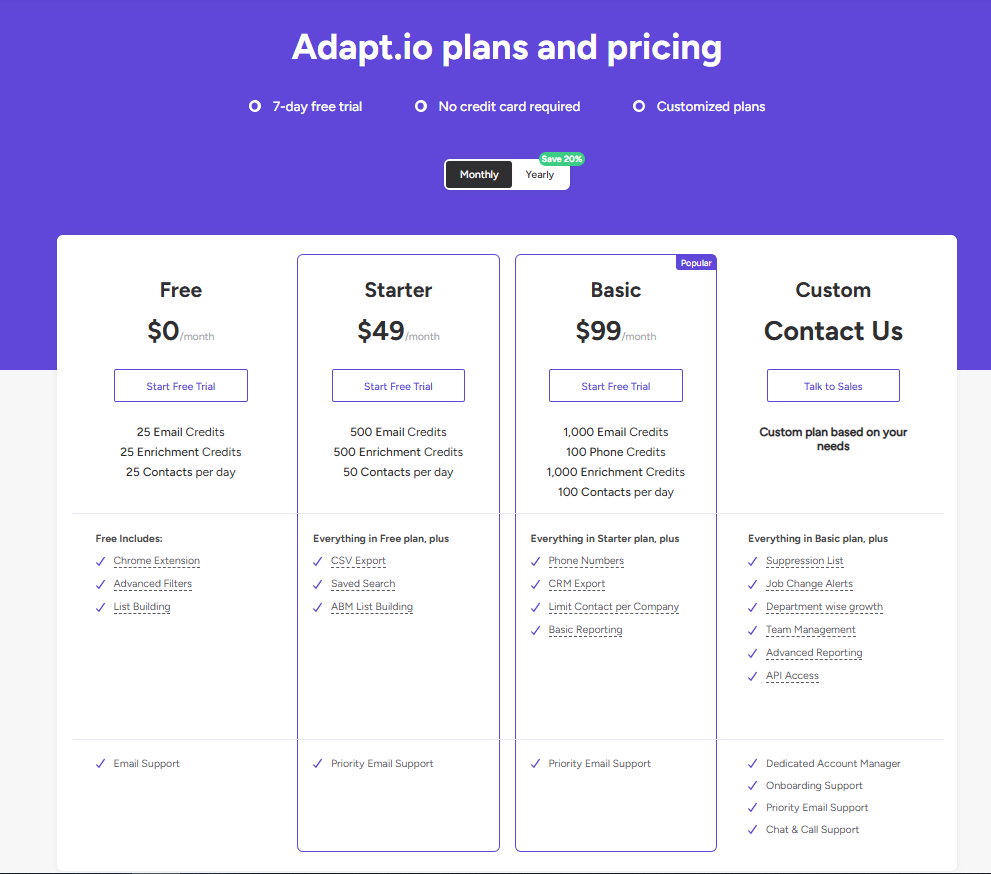Click the API Access feature link
The height and width of the screenshot is (874, 991).
792,676
